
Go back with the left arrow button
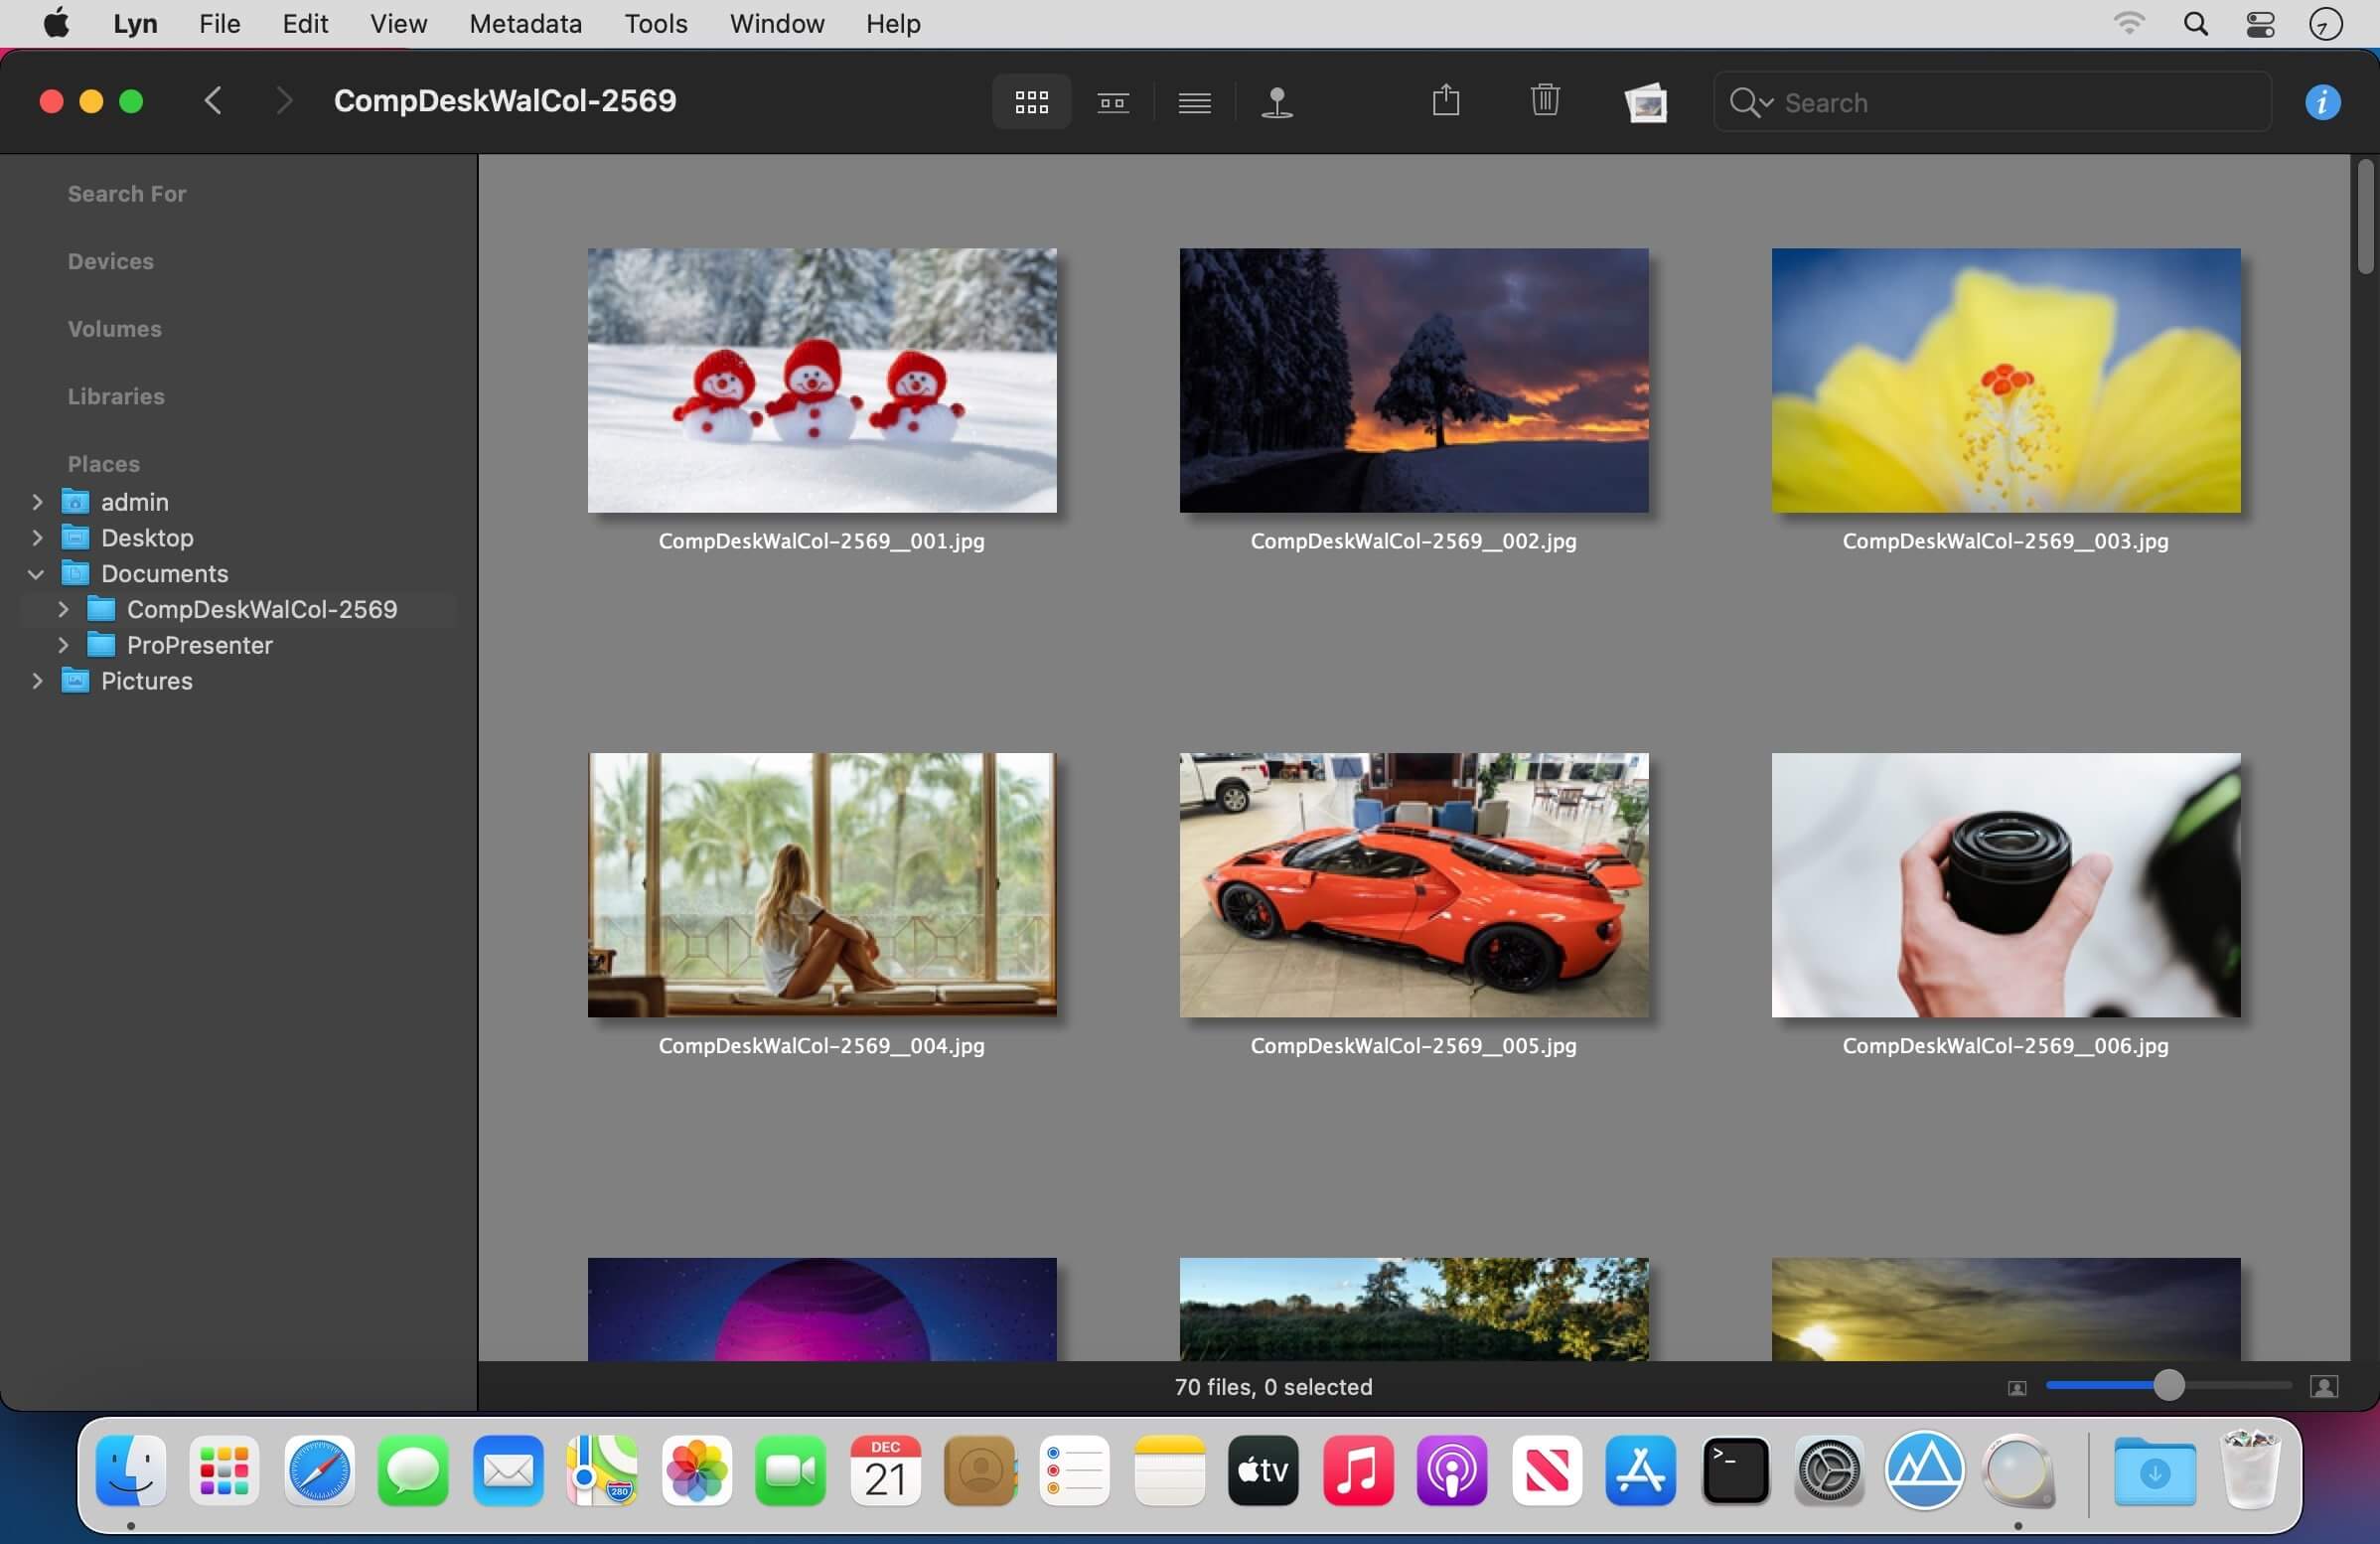213,101
